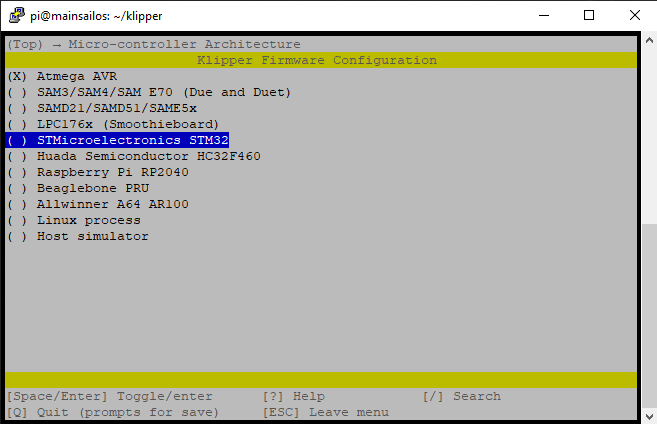Click Micro-controller Architecture breadcrumb
The image size is (657, 424).
point(184,44)
